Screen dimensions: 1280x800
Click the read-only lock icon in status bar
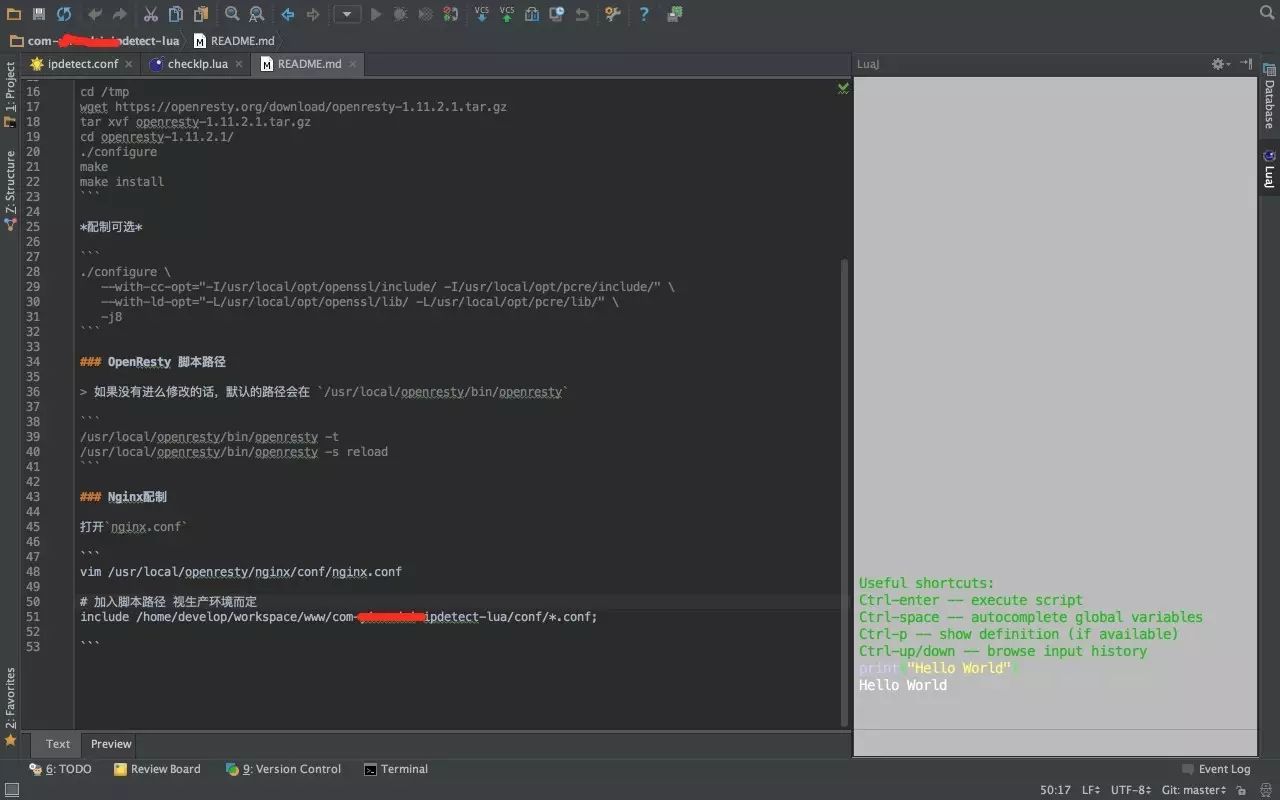pos(1243,790)
